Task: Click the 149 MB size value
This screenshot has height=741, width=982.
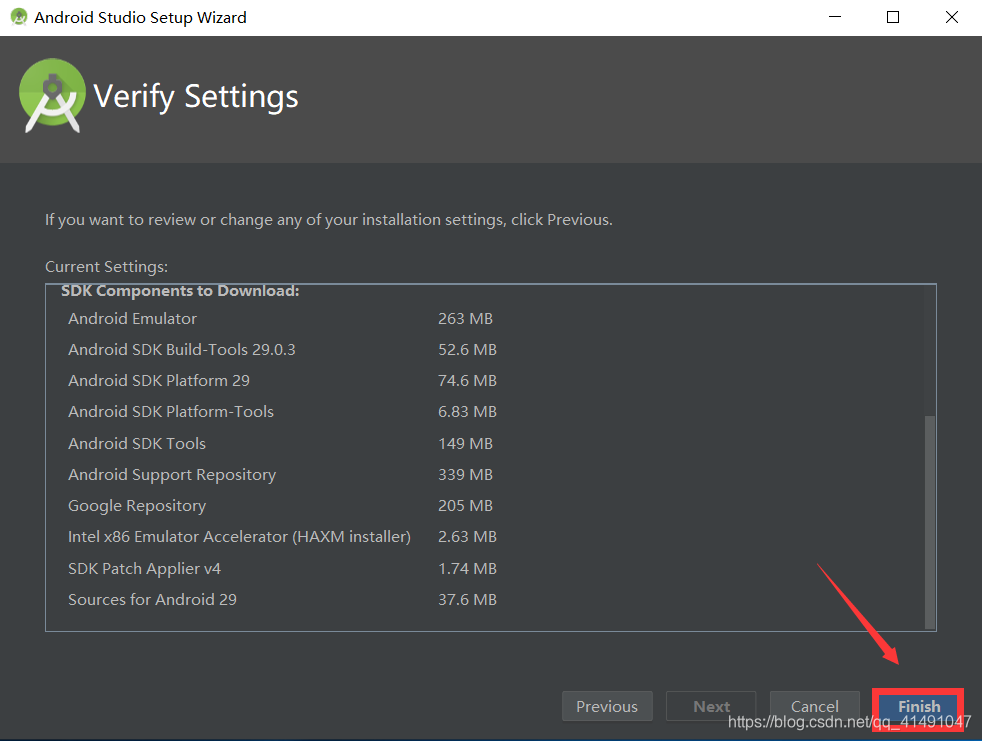Action: 465,443
